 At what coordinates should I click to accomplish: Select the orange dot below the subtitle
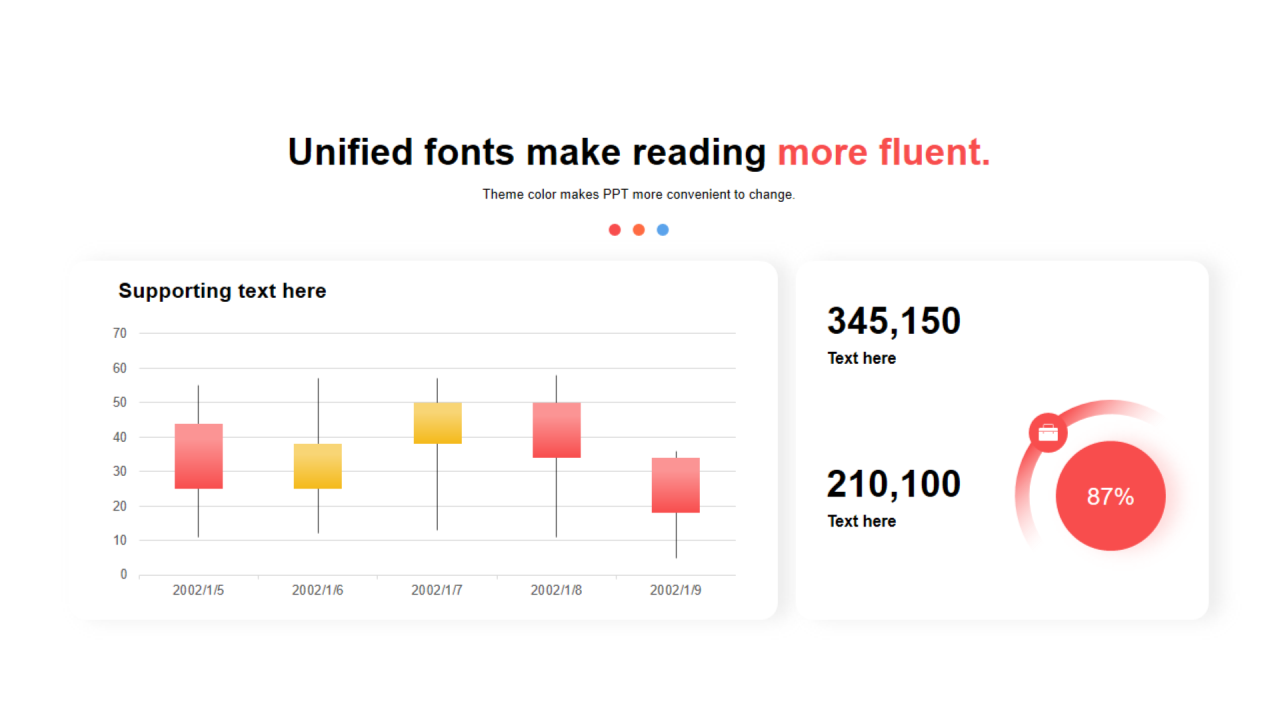[x=639, y=230]
